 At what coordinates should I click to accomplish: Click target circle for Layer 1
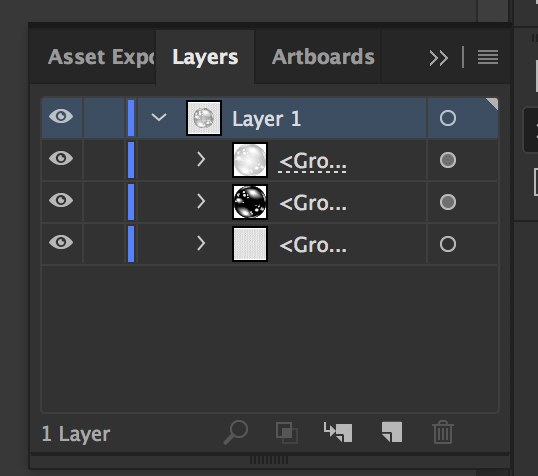tap(448, 118)
